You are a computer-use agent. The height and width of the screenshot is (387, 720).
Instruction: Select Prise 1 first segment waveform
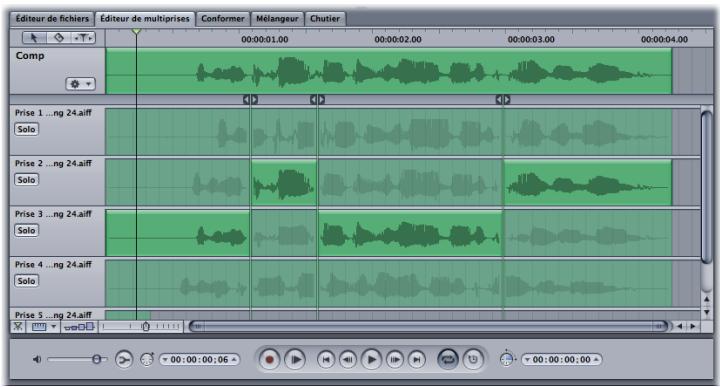(x=178, y=132)
